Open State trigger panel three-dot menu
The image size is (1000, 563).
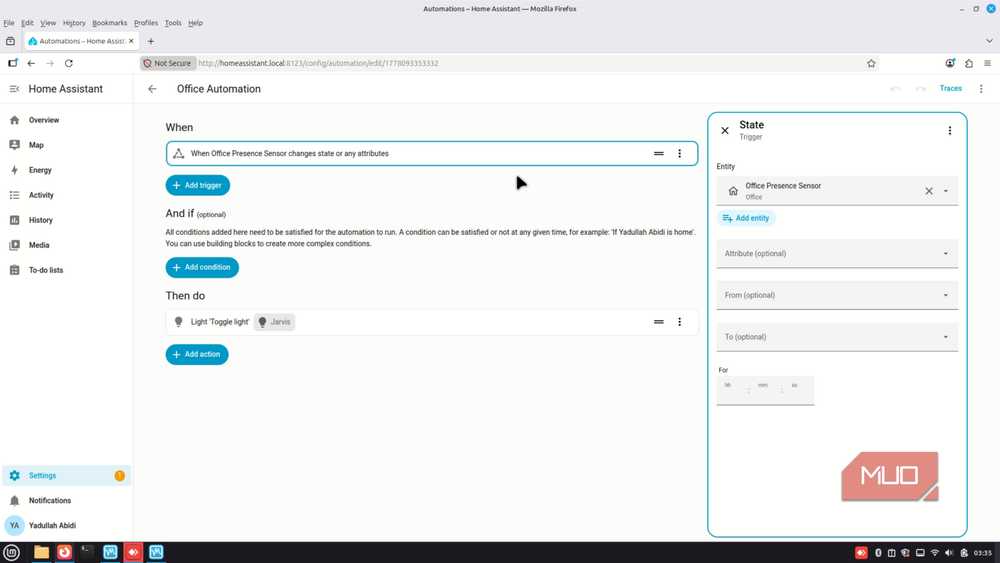pos(950,131)
